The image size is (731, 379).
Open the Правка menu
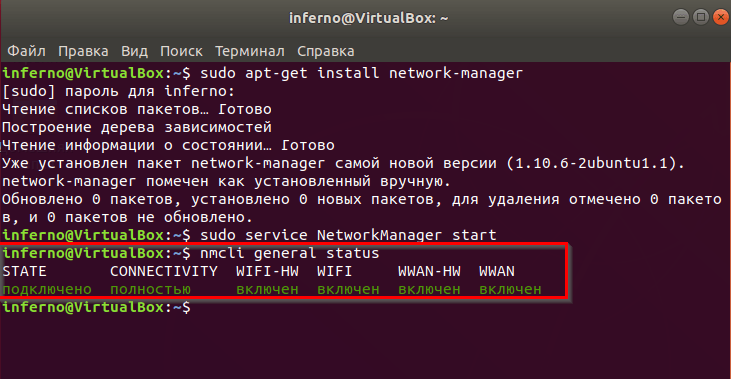[x=83, y=51]
